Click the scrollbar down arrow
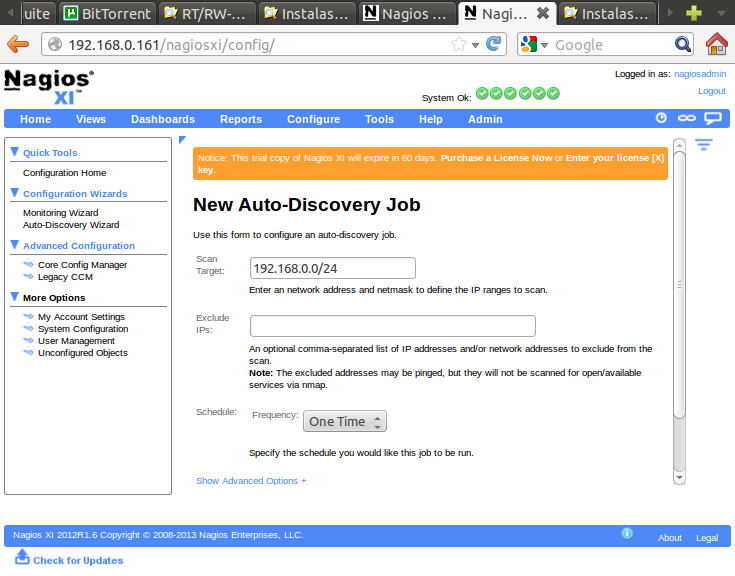The width and height of the screenshot is (735, 576). [x=679, y=478]
